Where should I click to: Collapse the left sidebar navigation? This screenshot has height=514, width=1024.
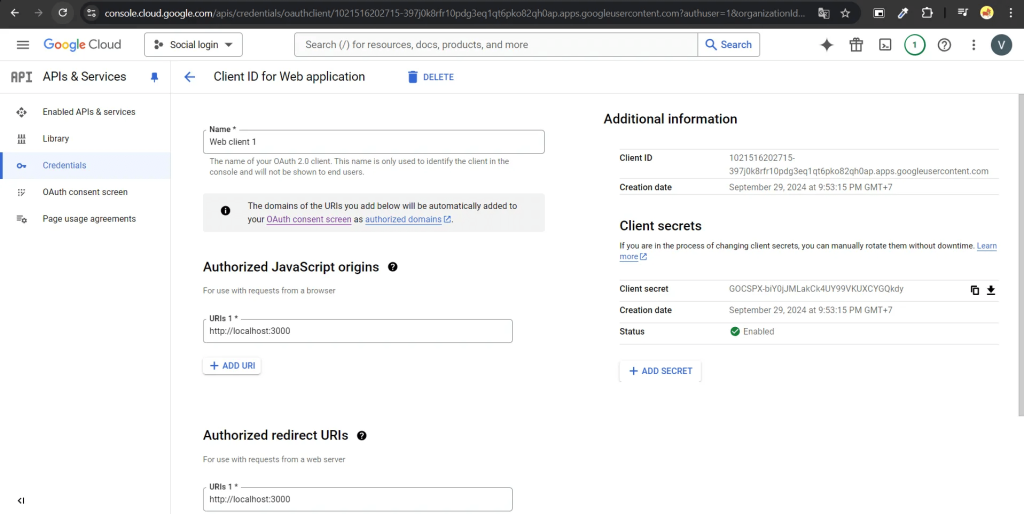pyautogui.click(x=21, y=500)
